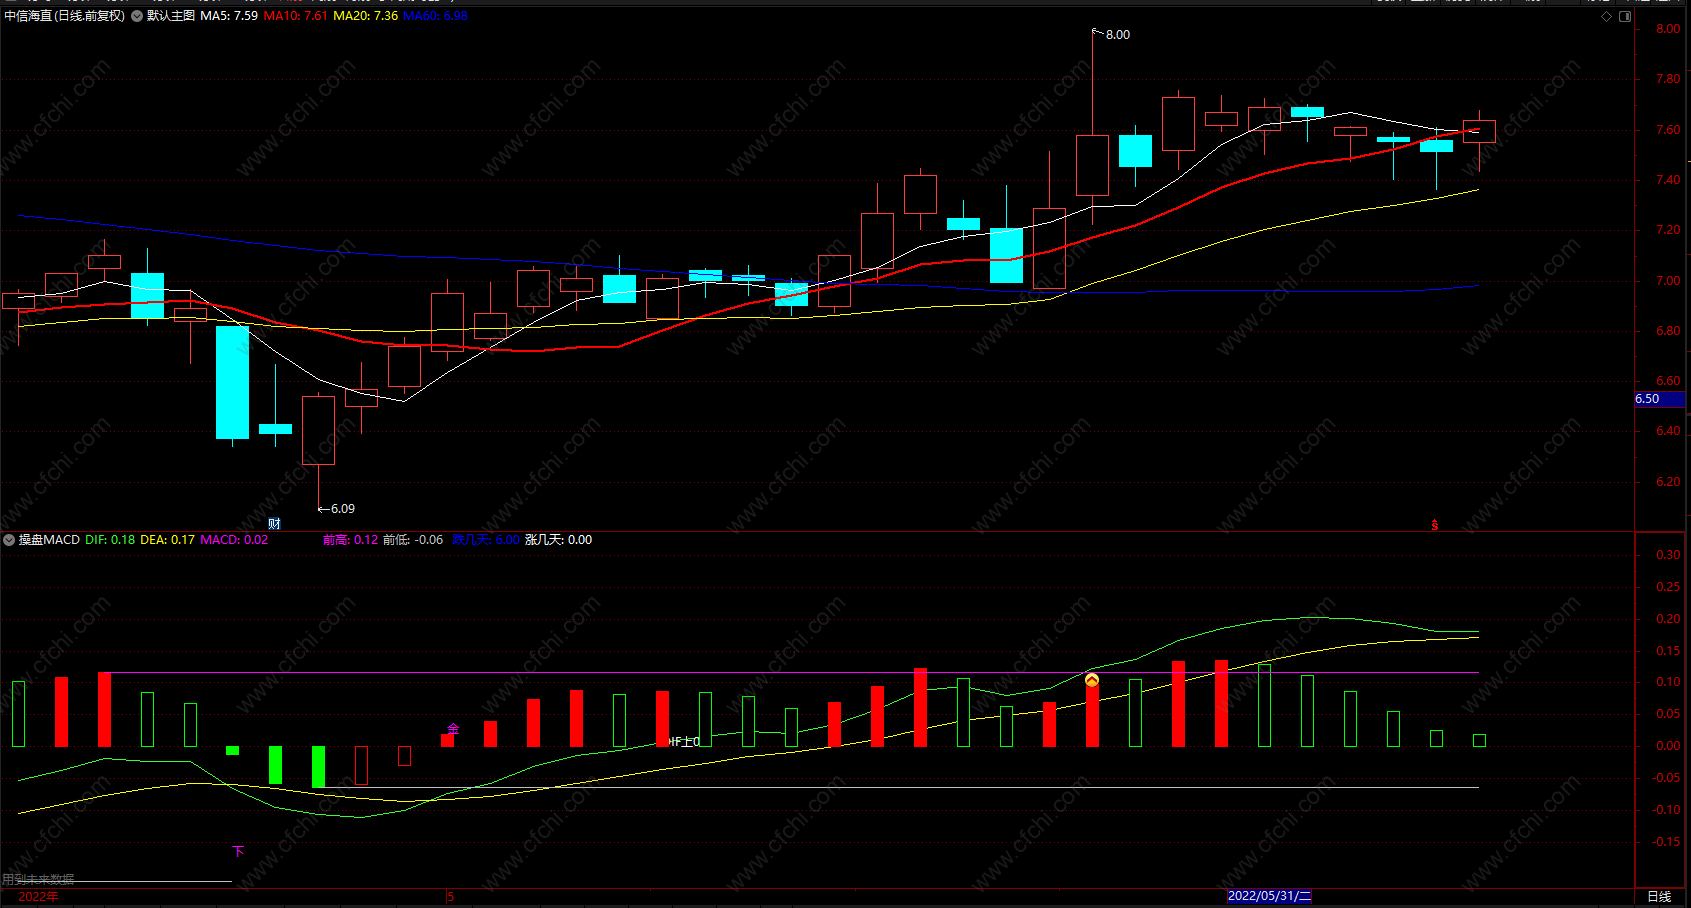This screenshot has height=908, width=1691.
Task: Click the 8.00 high price annotation
Action: point(1118,35)
